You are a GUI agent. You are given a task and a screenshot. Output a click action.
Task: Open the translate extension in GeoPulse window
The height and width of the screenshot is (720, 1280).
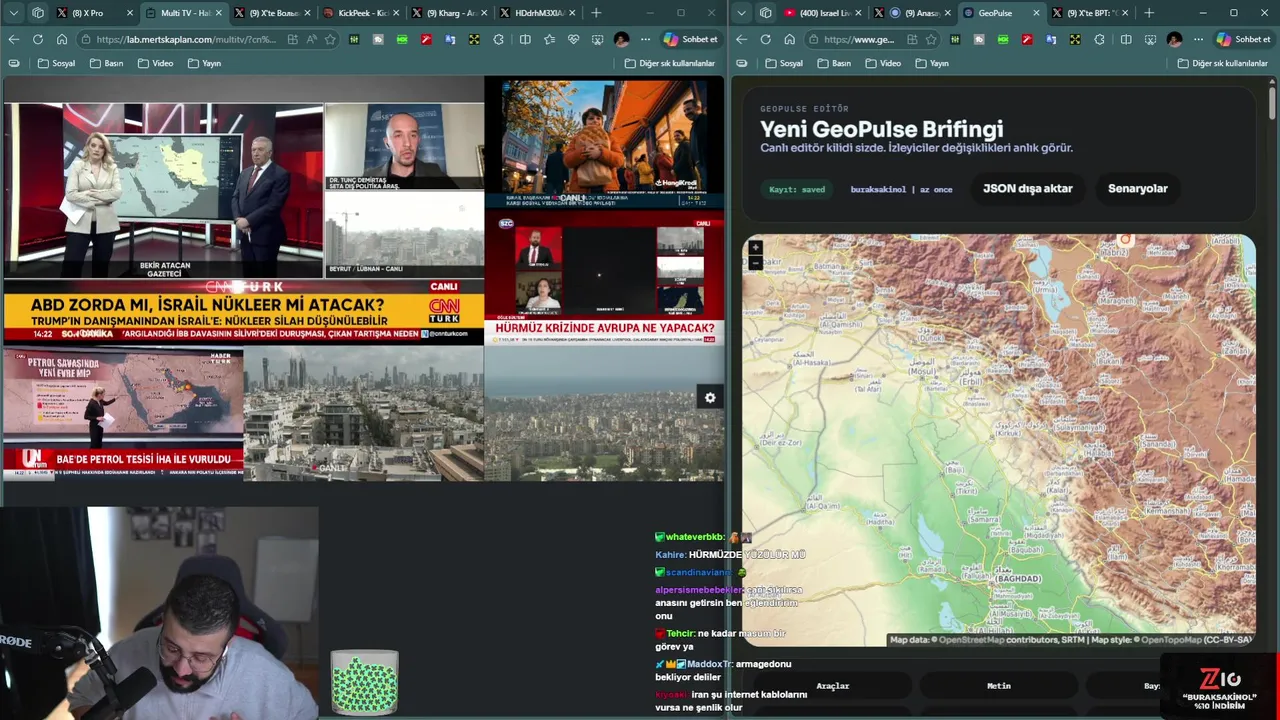1051,39
